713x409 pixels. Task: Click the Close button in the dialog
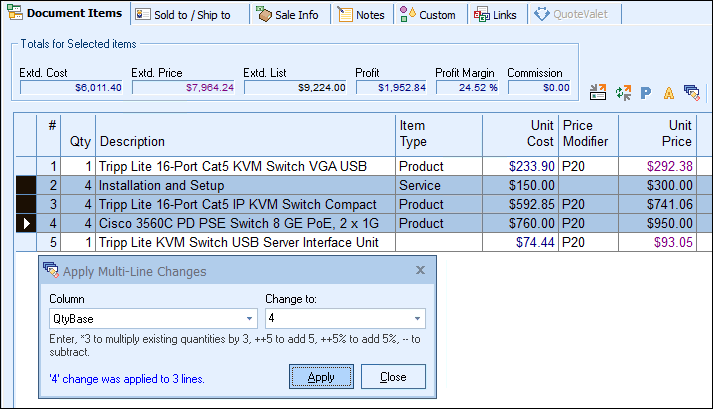pos(393,377)
